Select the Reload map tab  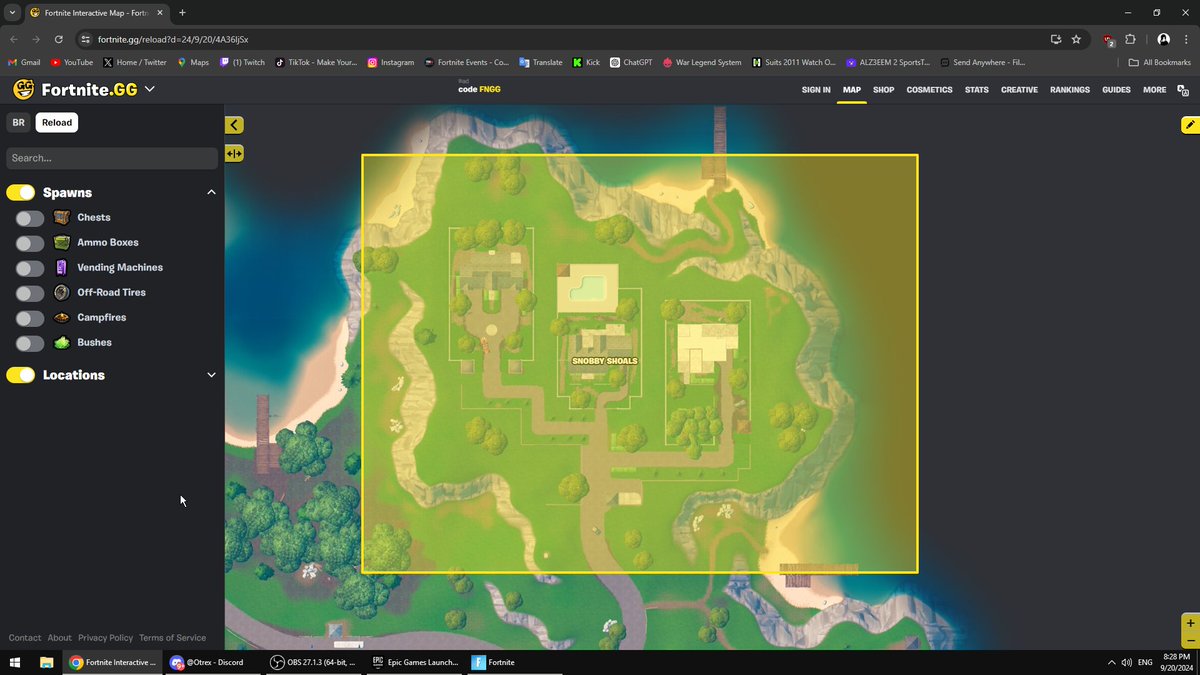[57, 122]
